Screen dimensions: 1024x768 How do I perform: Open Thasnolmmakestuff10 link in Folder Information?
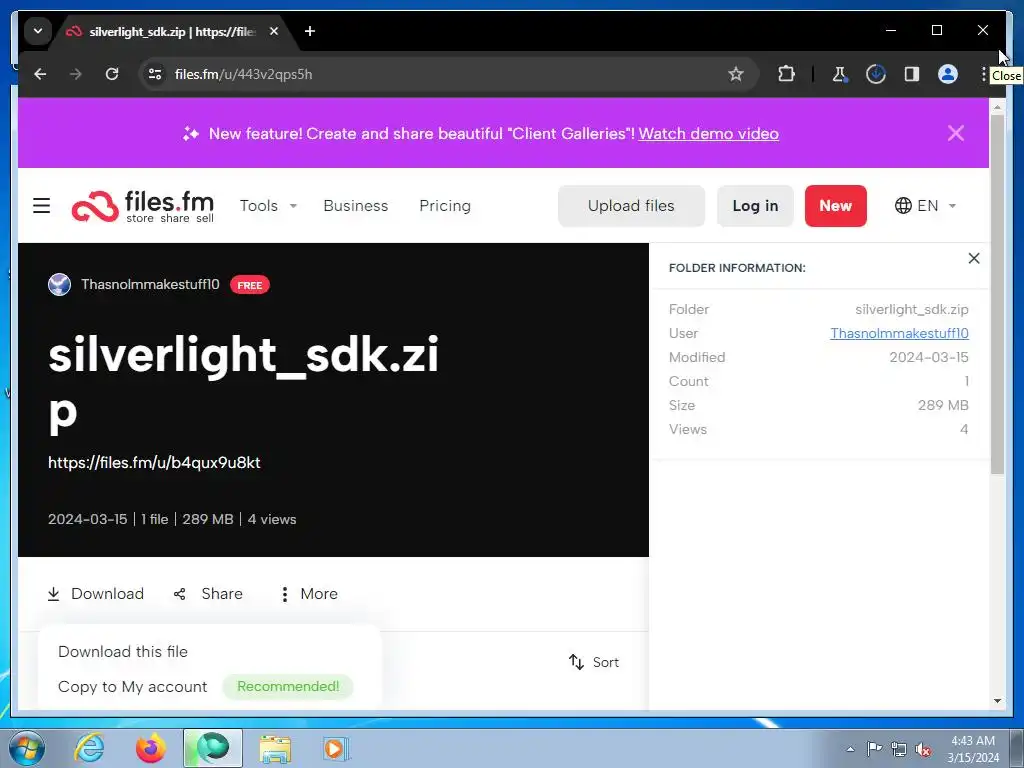[x=899, y=333]
